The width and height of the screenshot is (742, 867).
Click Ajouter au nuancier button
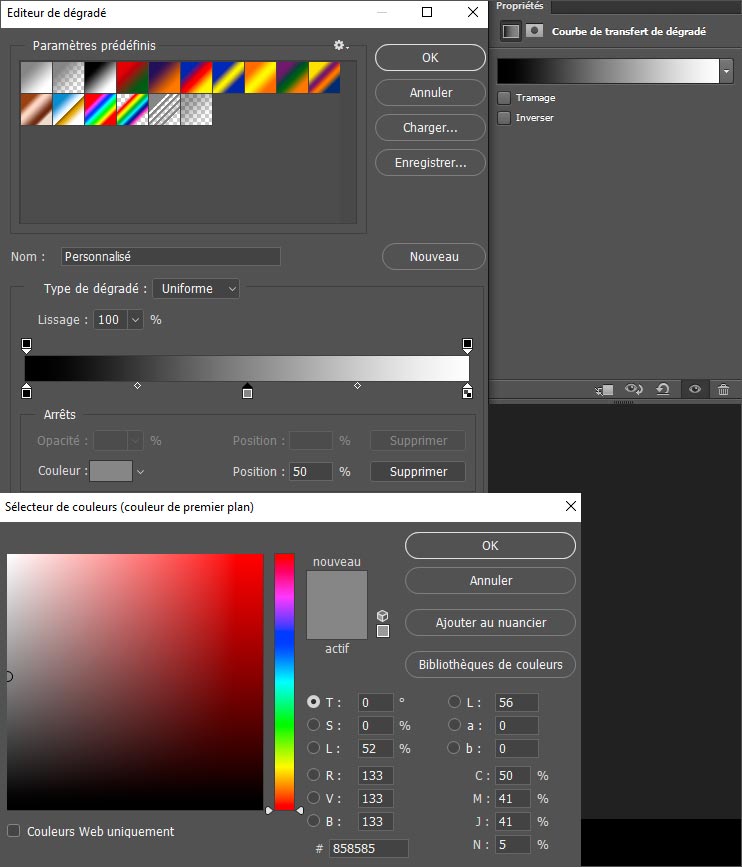tap(490, 623)
